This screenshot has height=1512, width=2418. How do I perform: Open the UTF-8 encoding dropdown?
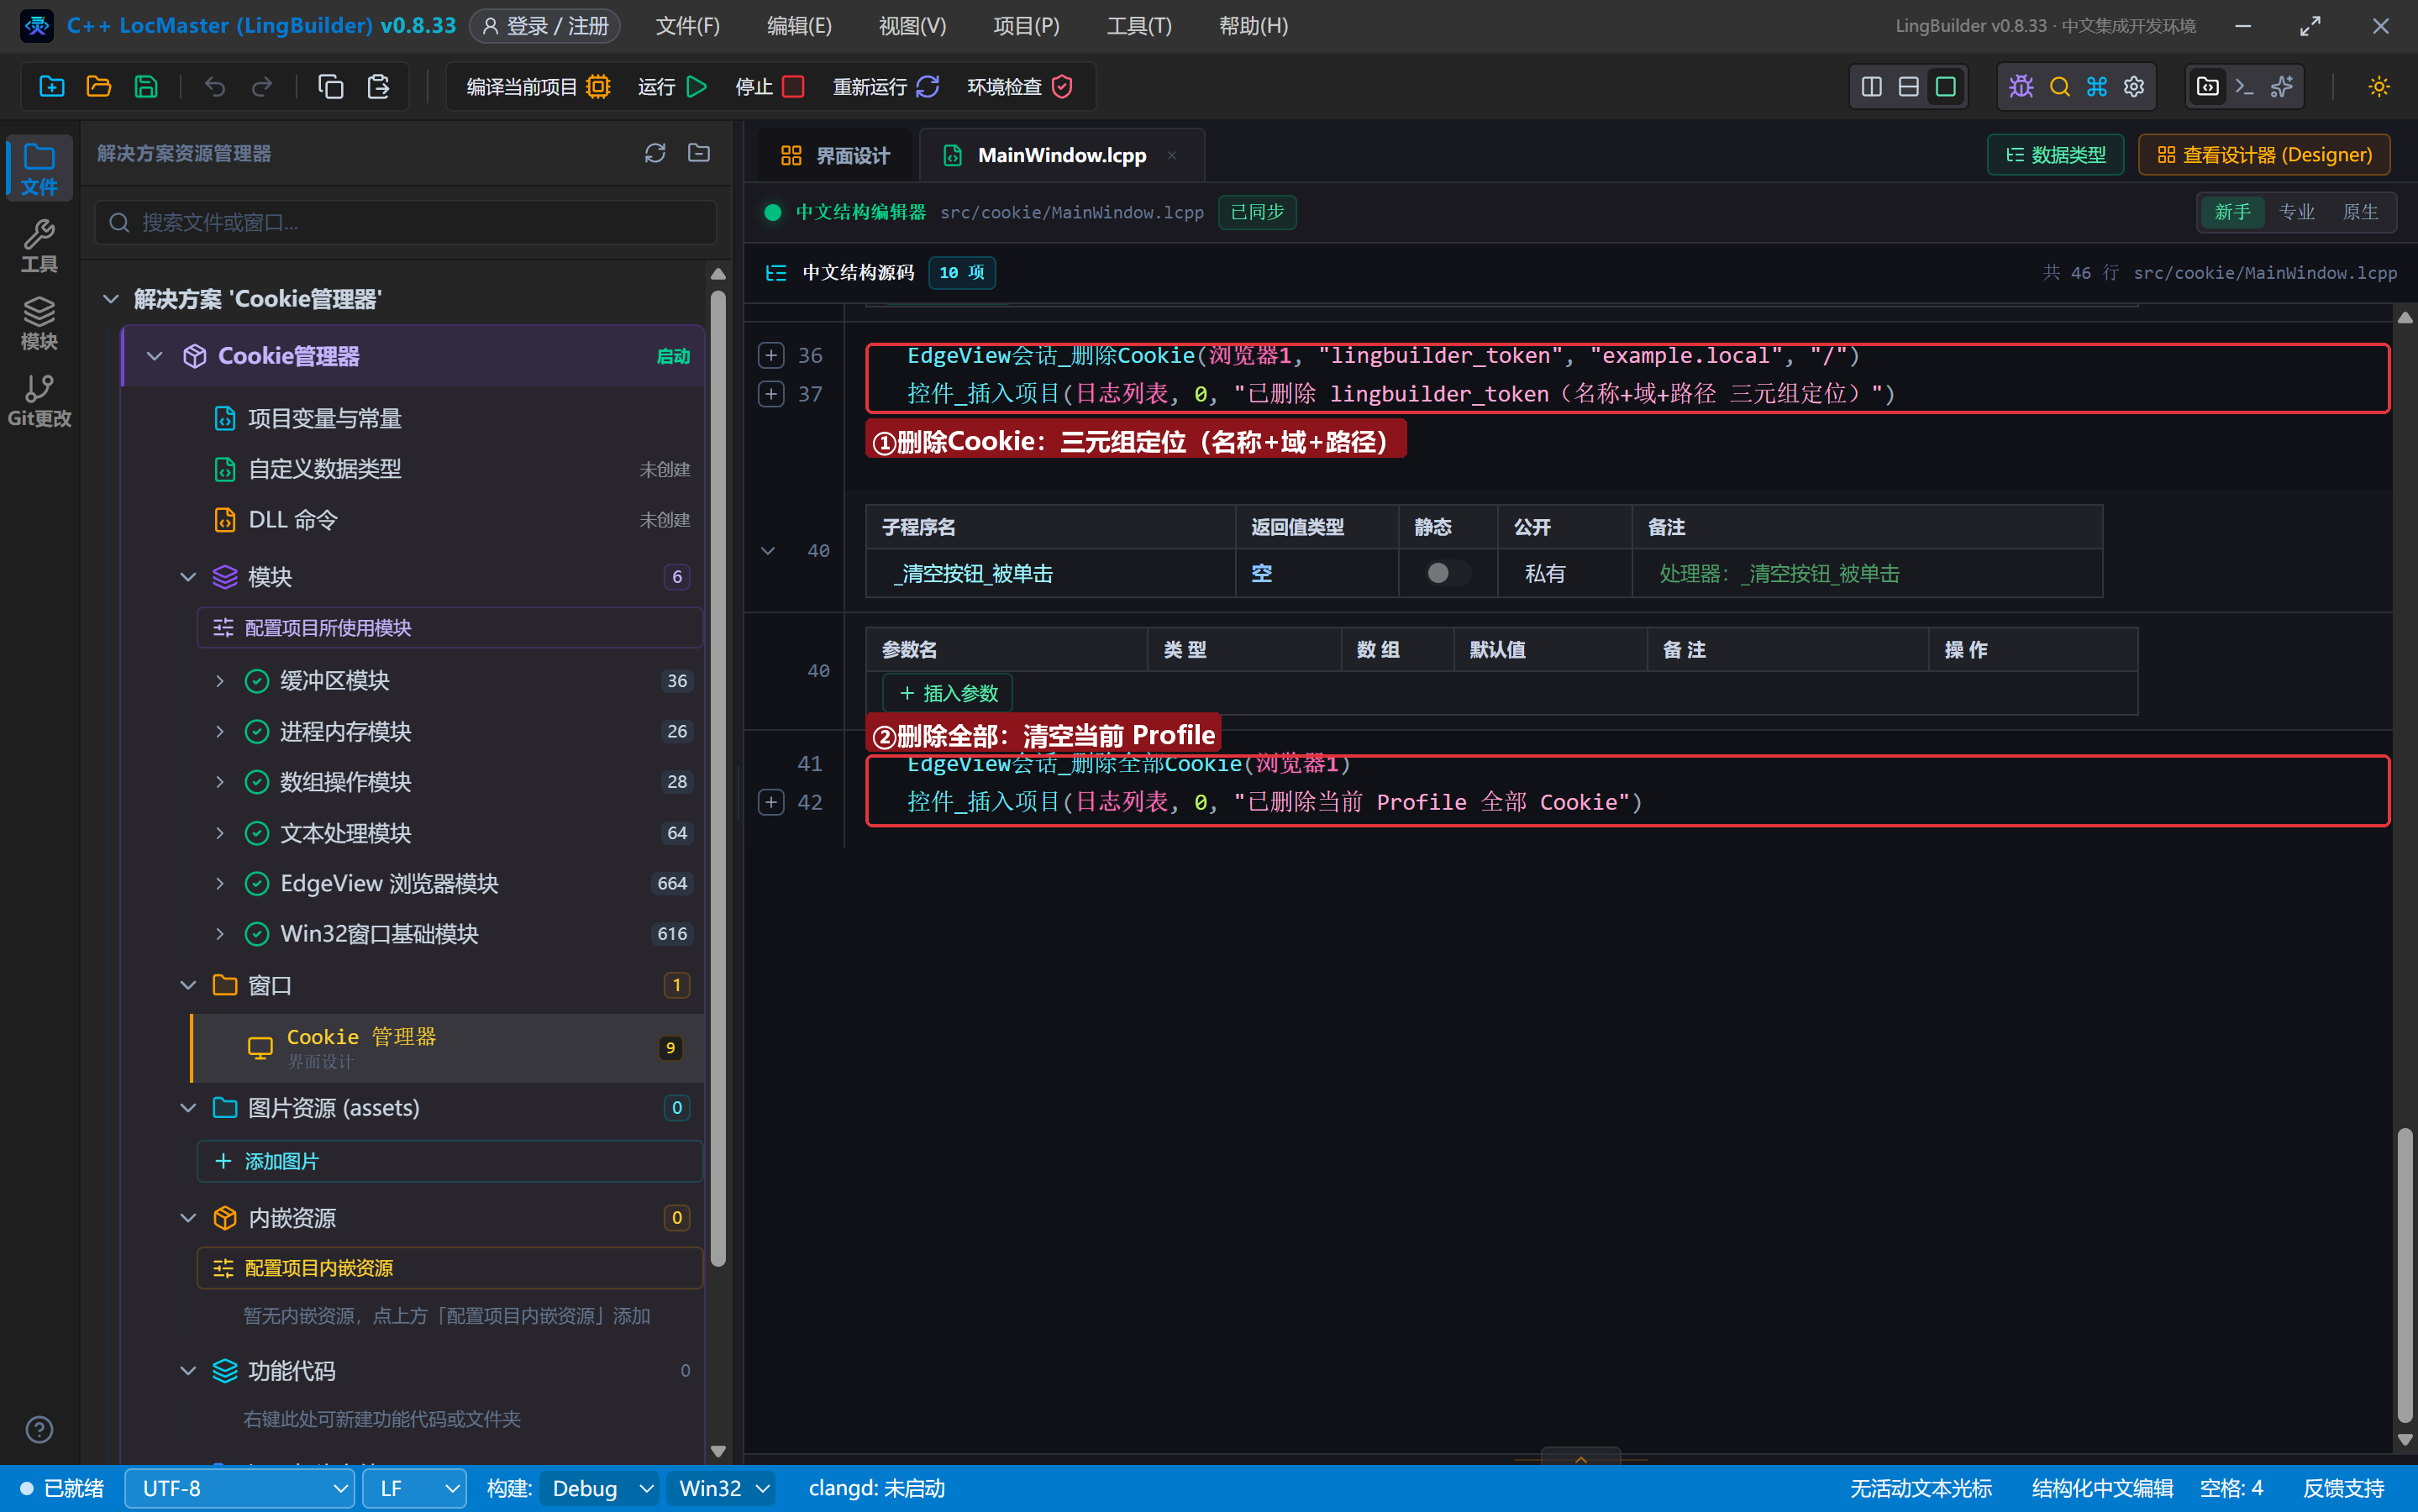(240, 1488)
